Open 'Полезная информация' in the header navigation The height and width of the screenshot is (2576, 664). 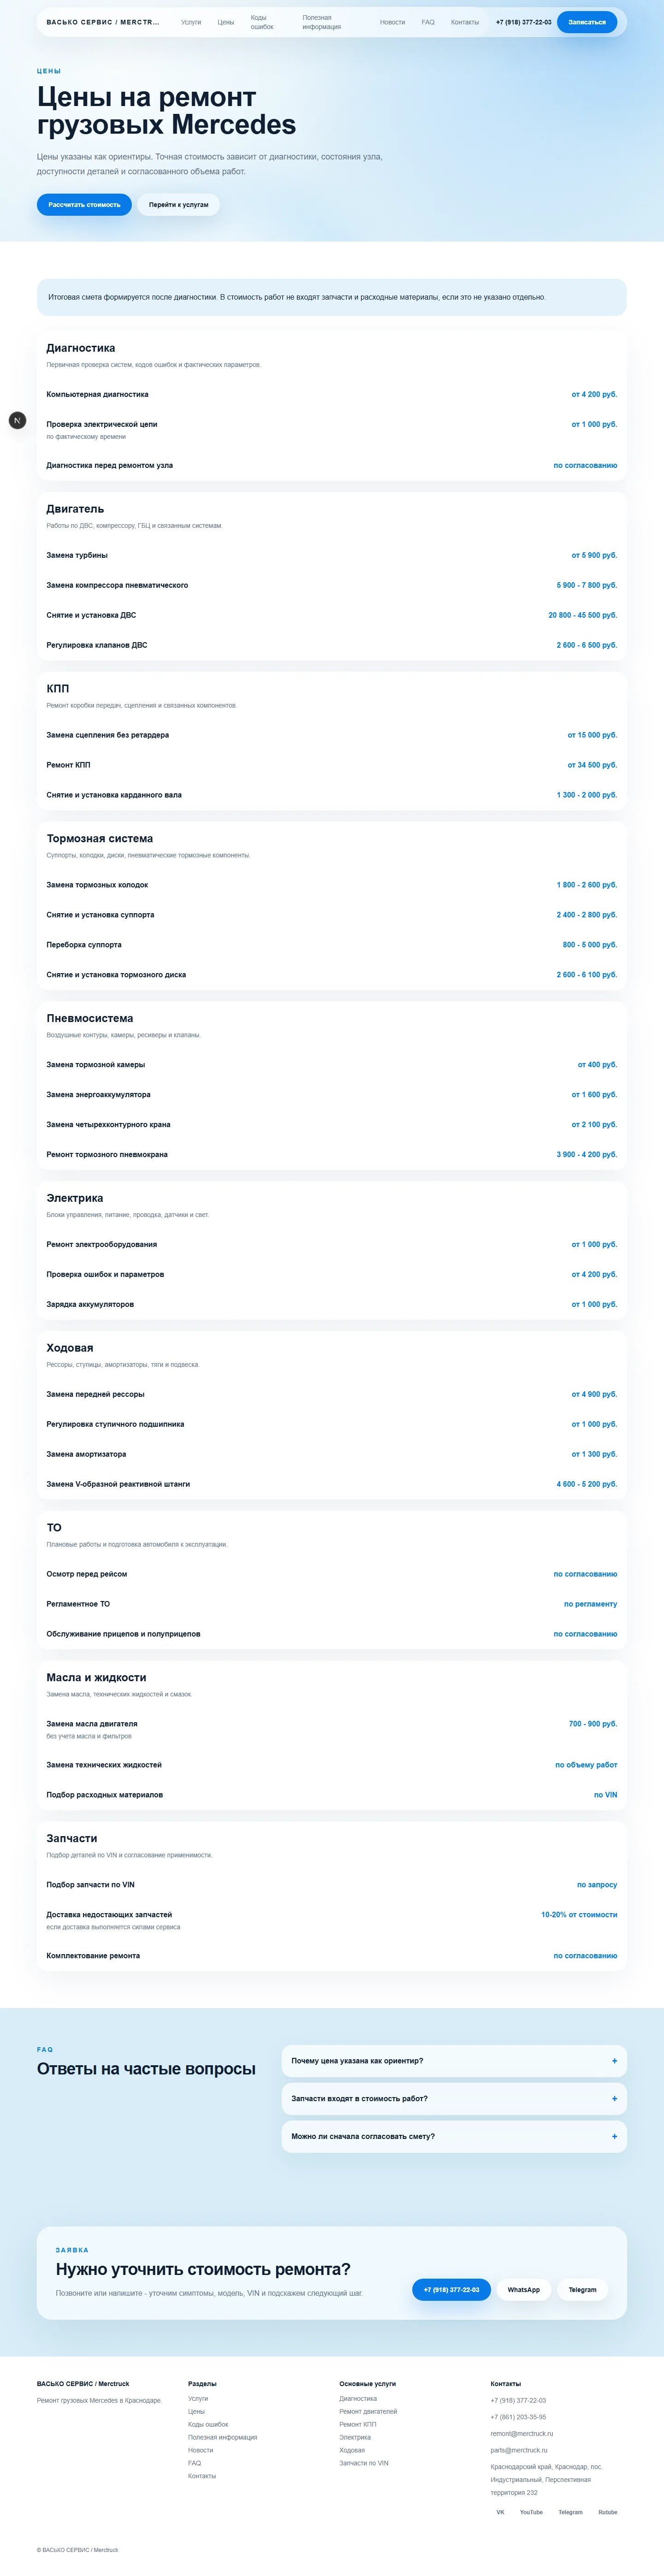(322, 22)
